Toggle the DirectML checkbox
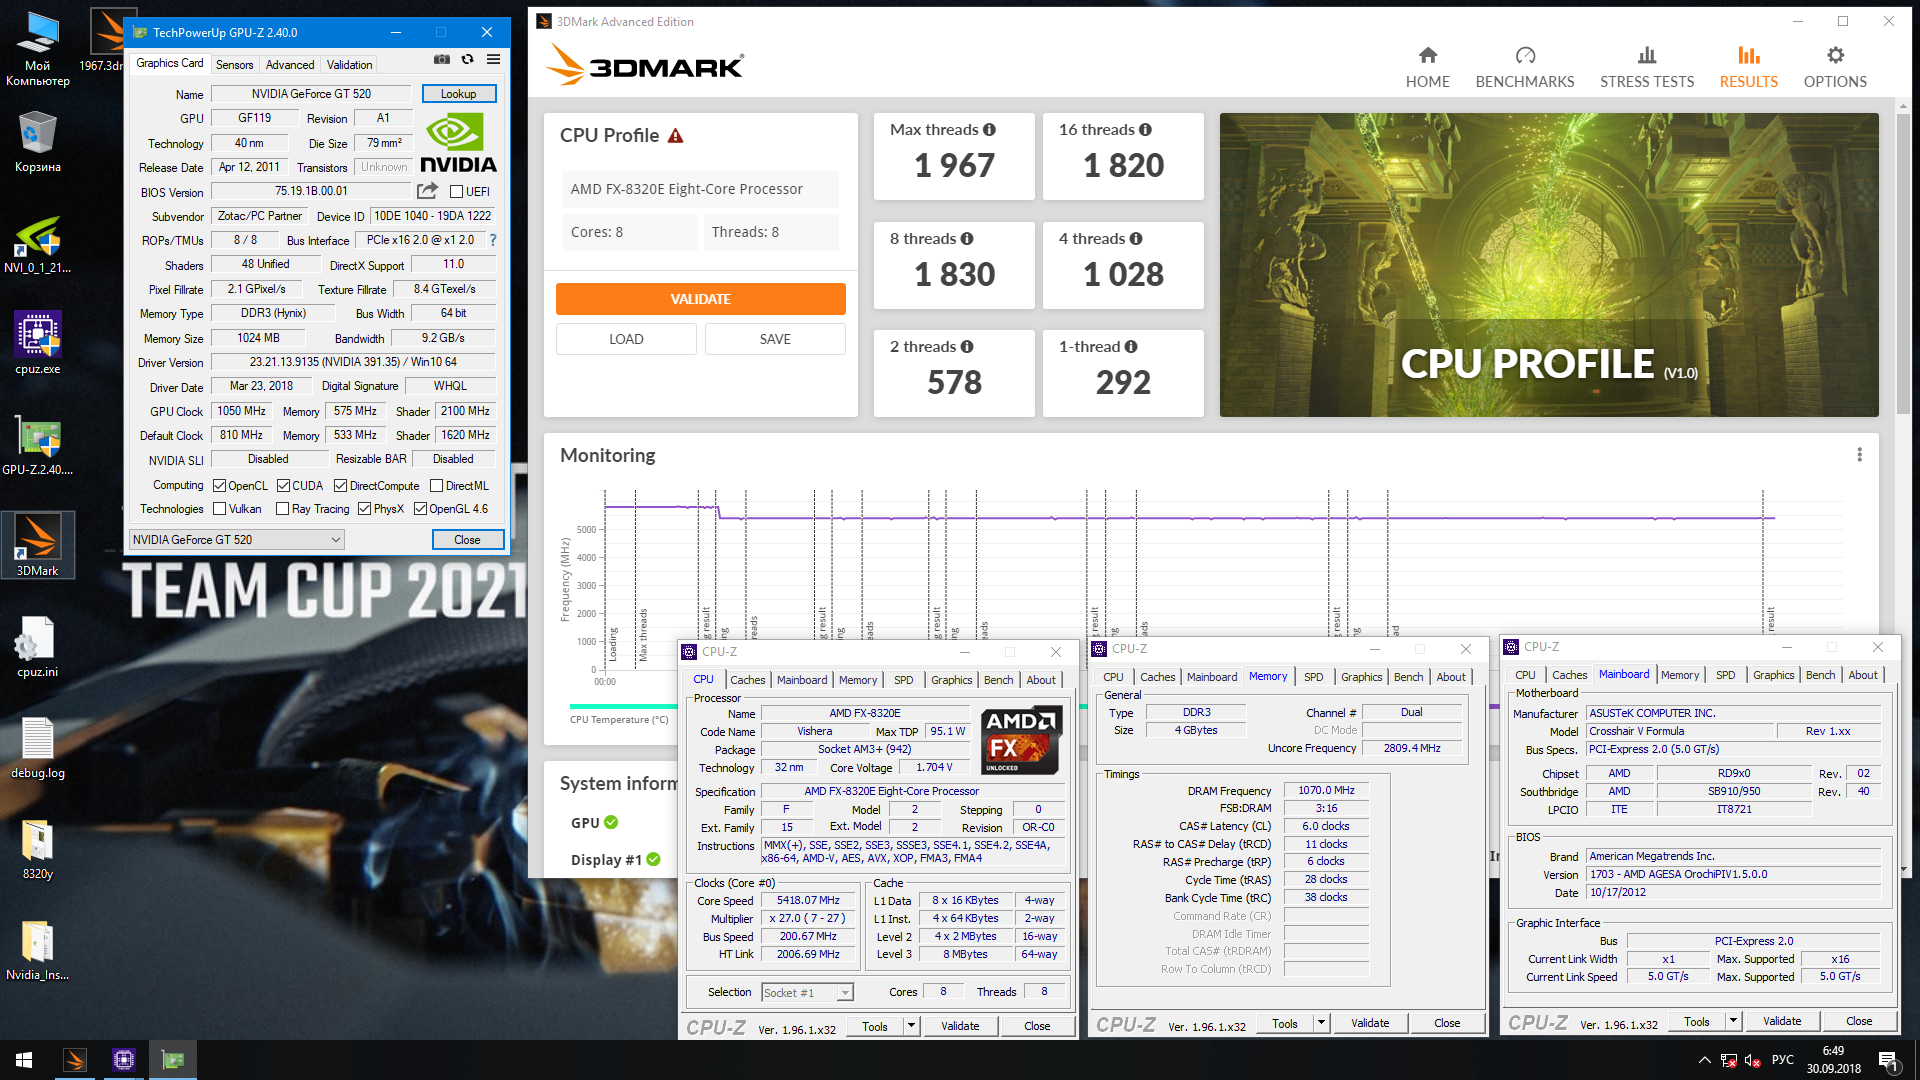 pos(436,486)
